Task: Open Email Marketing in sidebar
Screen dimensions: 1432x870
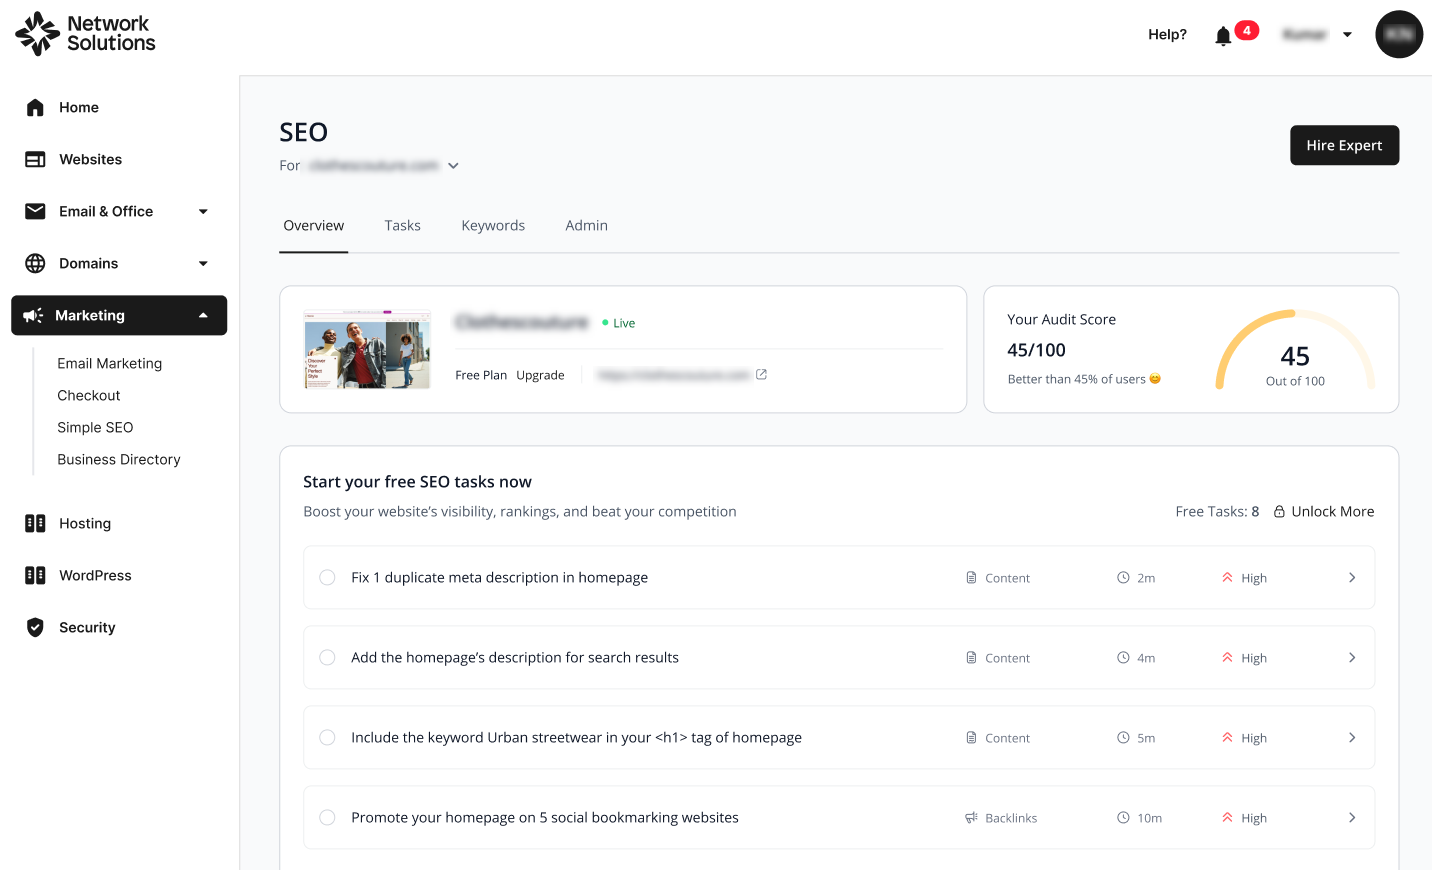Action: pos(109,363)
